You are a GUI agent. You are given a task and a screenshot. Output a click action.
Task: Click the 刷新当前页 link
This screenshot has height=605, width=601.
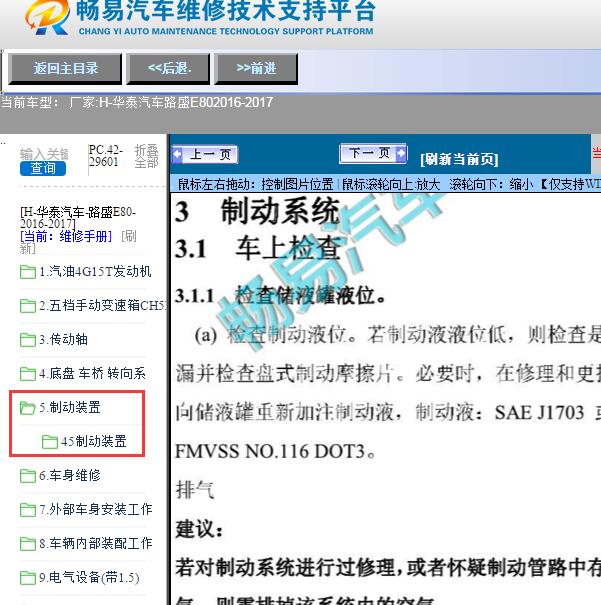click(x=459, y=159)
